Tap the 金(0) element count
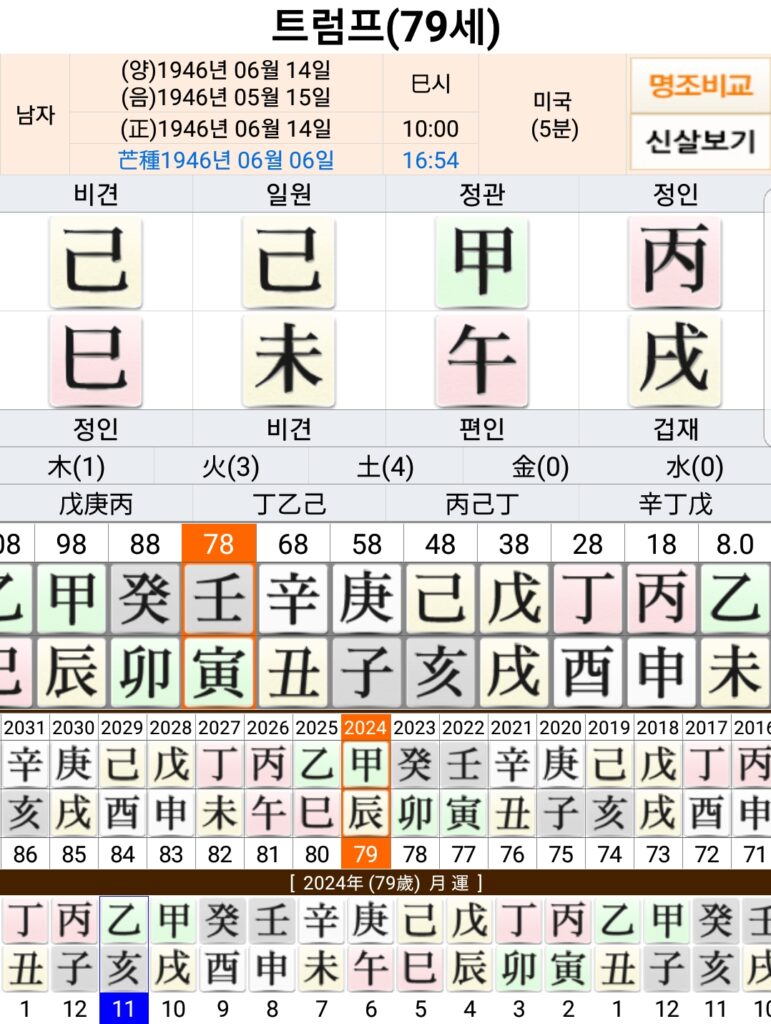This screenshot has height=1024, width=771. (540, 467)
